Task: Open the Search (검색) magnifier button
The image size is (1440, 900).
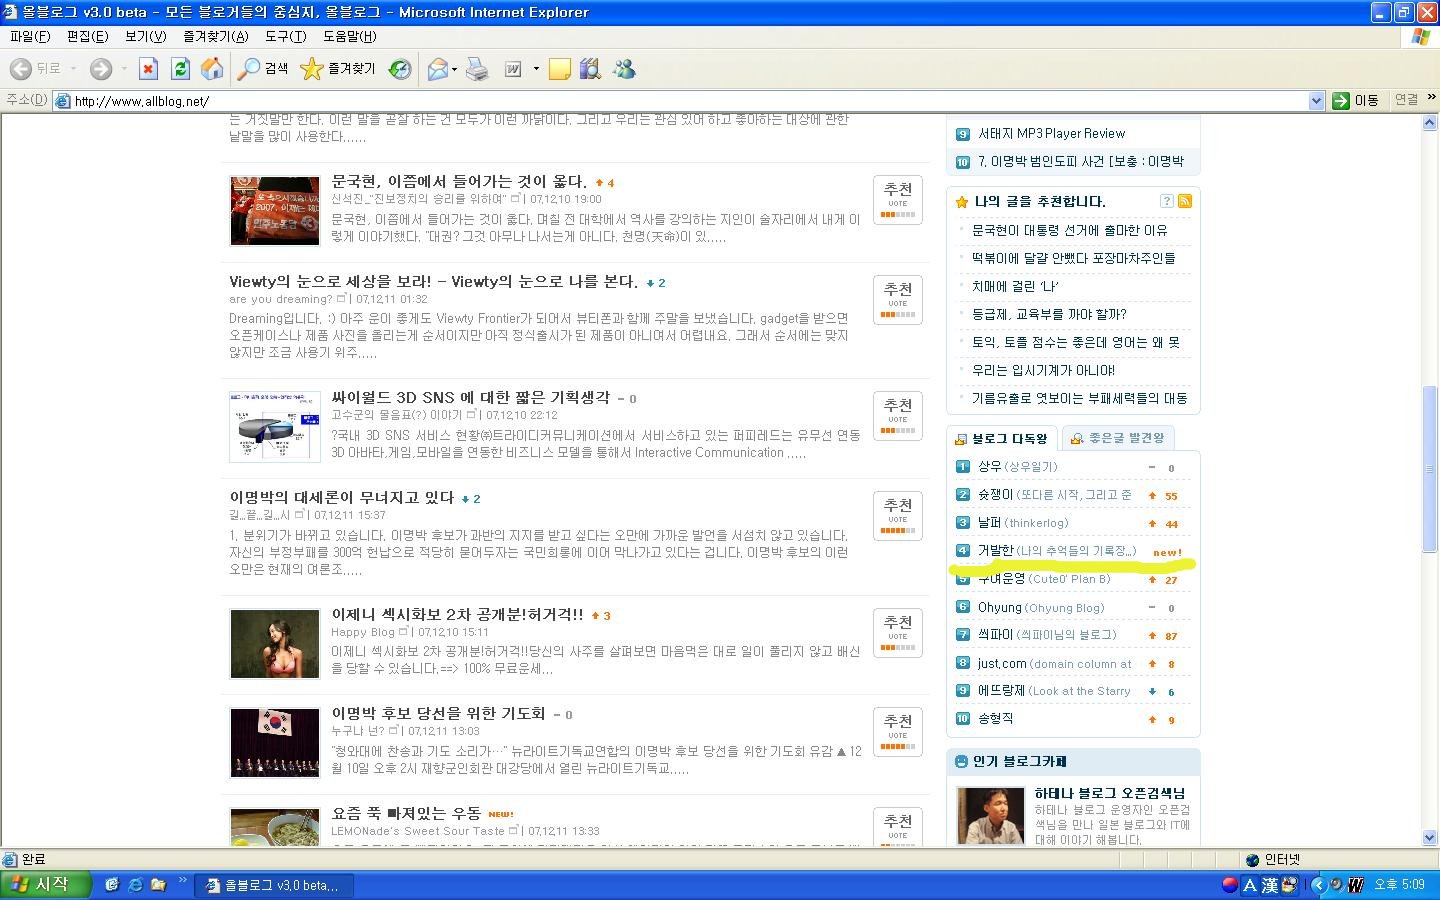Action: (264, 68)
